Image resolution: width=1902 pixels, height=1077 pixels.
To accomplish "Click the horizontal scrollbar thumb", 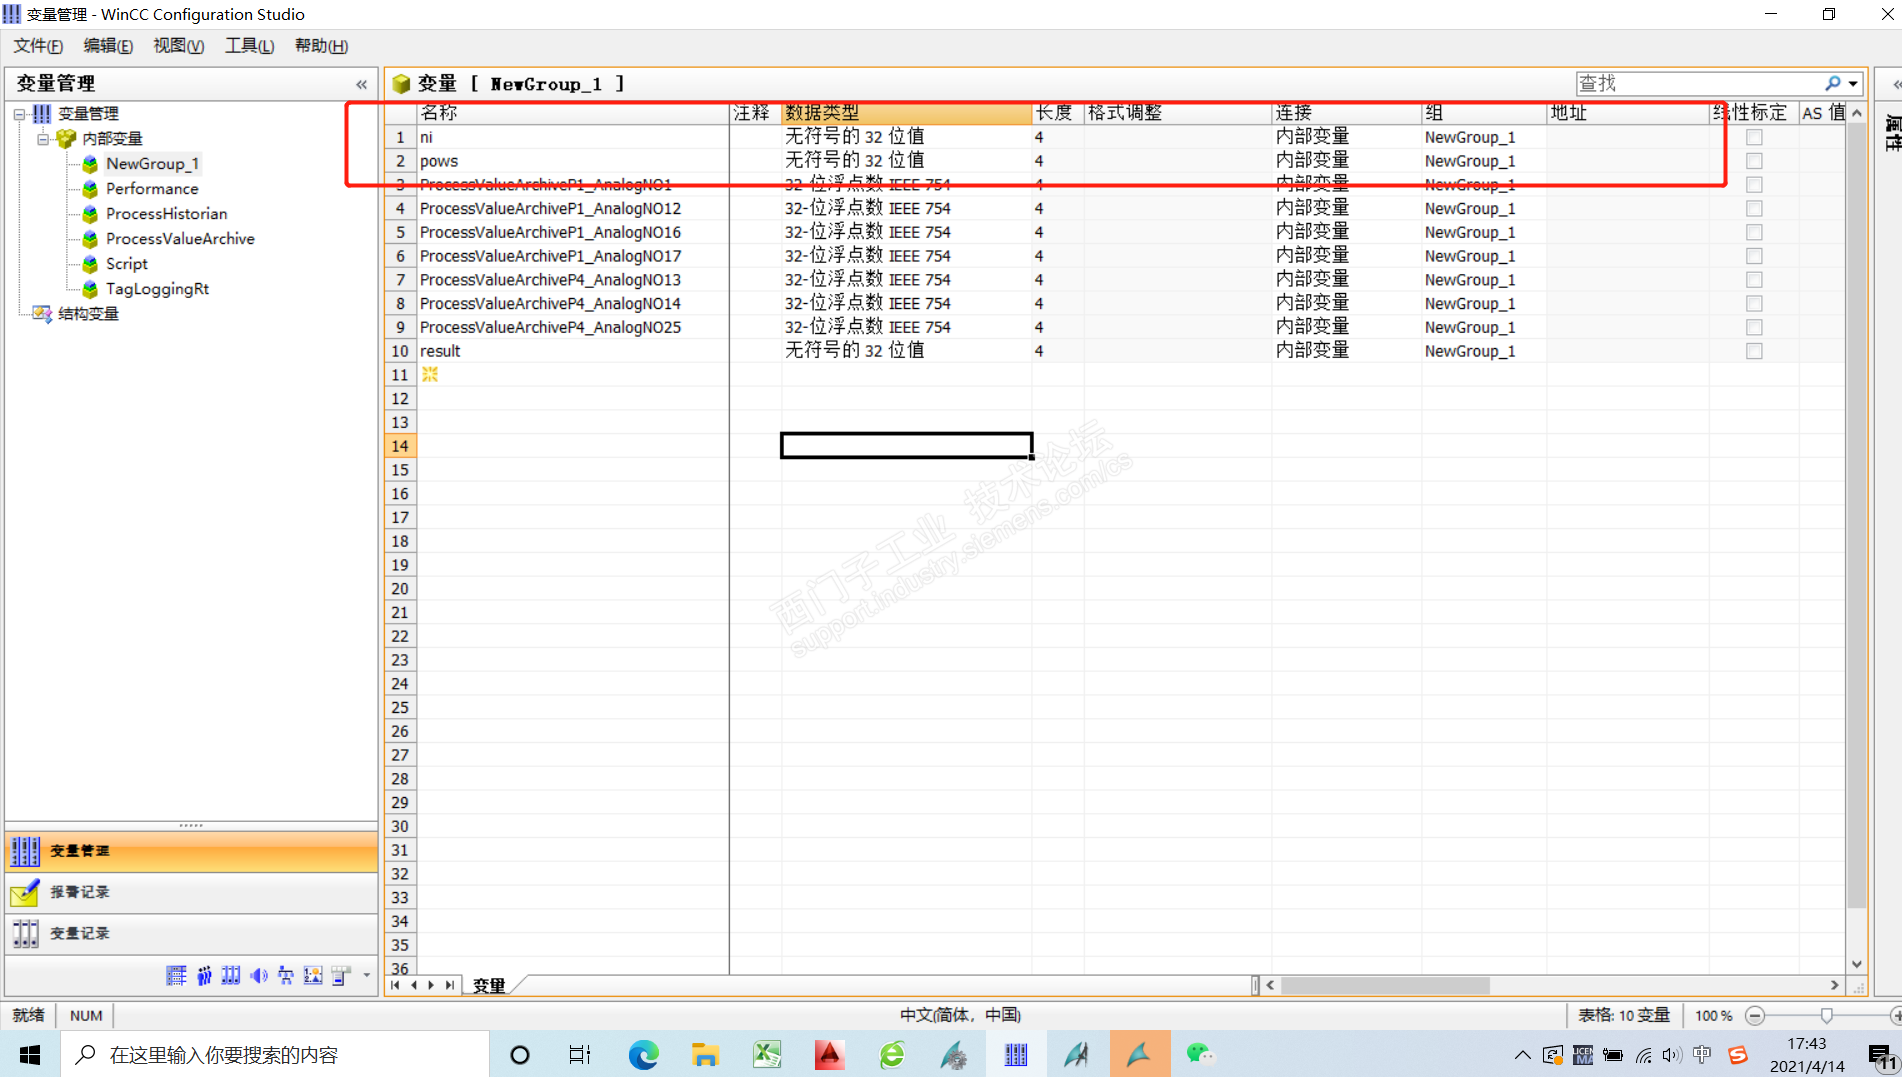I will point(1385,986).
